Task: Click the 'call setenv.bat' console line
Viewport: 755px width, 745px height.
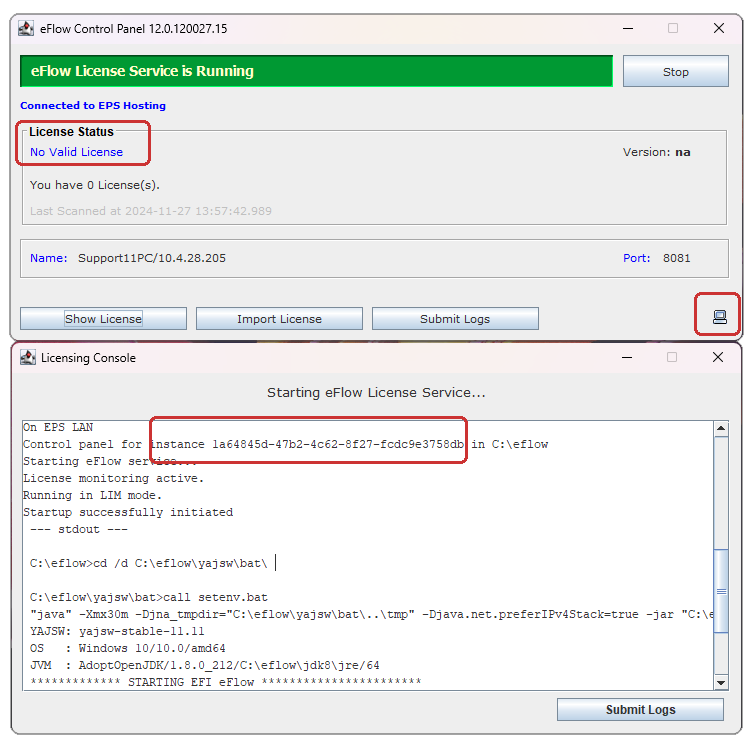Action: coord(149,597)
